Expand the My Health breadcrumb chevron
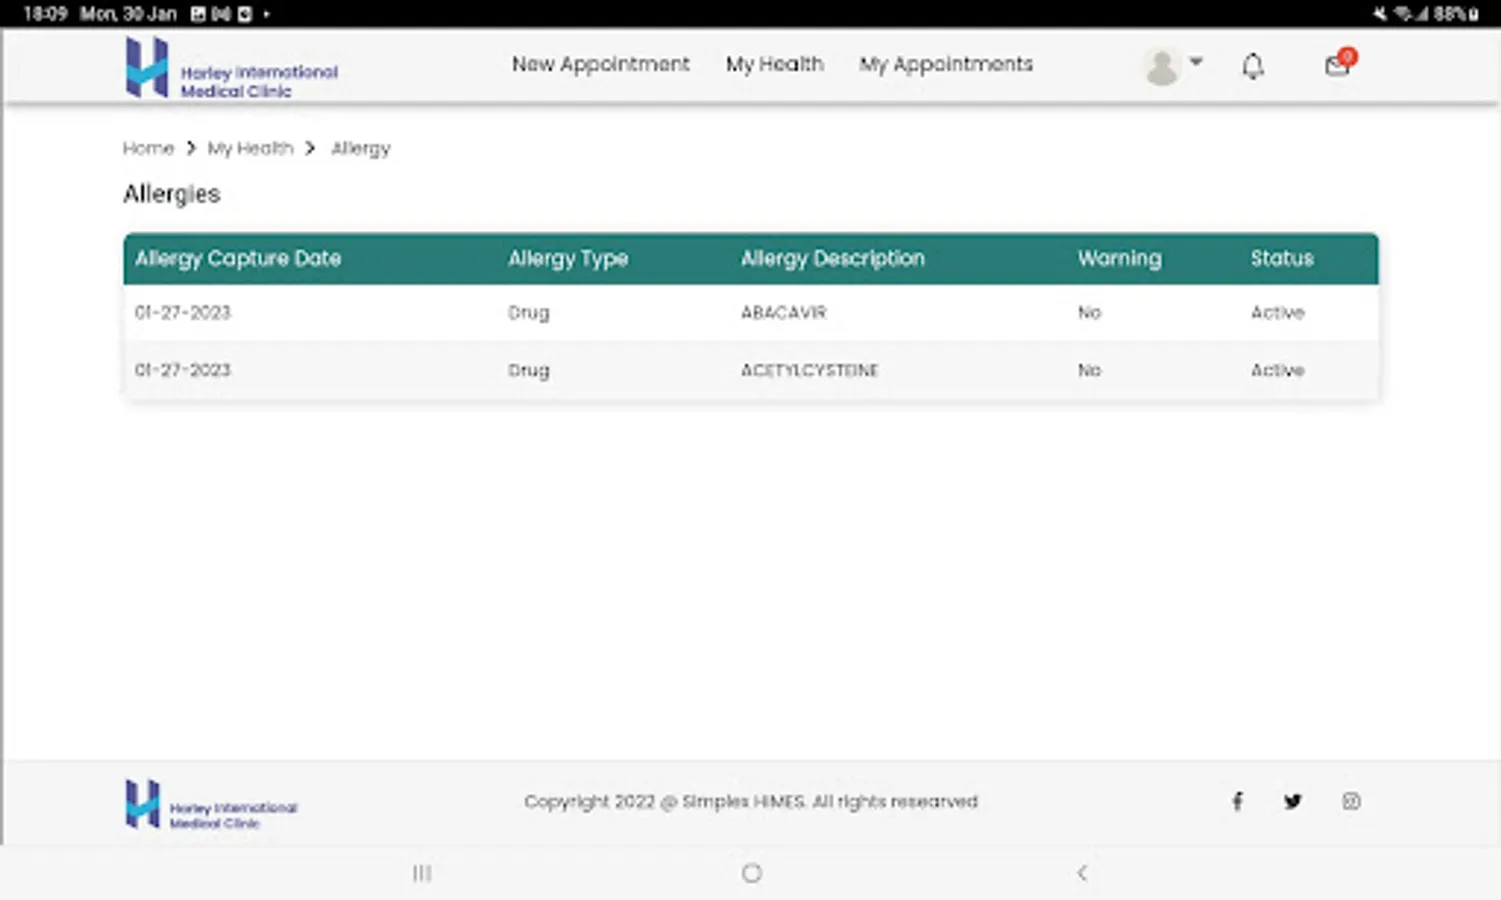 pyautogui.click(x=310, y=148)
